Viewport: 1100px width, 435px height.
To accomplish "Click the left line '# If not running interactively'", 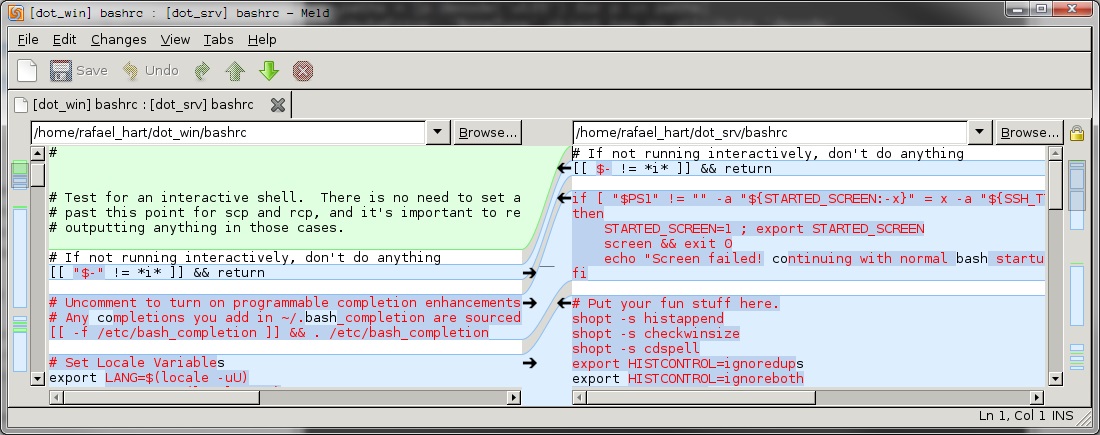I will (245, 257).
